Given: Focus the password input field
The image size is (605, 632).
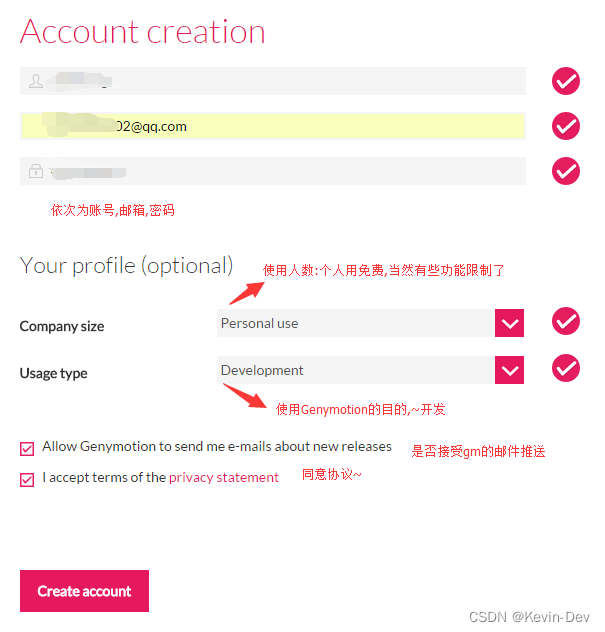Looking at the screenshot, I should tap(273, 171).
